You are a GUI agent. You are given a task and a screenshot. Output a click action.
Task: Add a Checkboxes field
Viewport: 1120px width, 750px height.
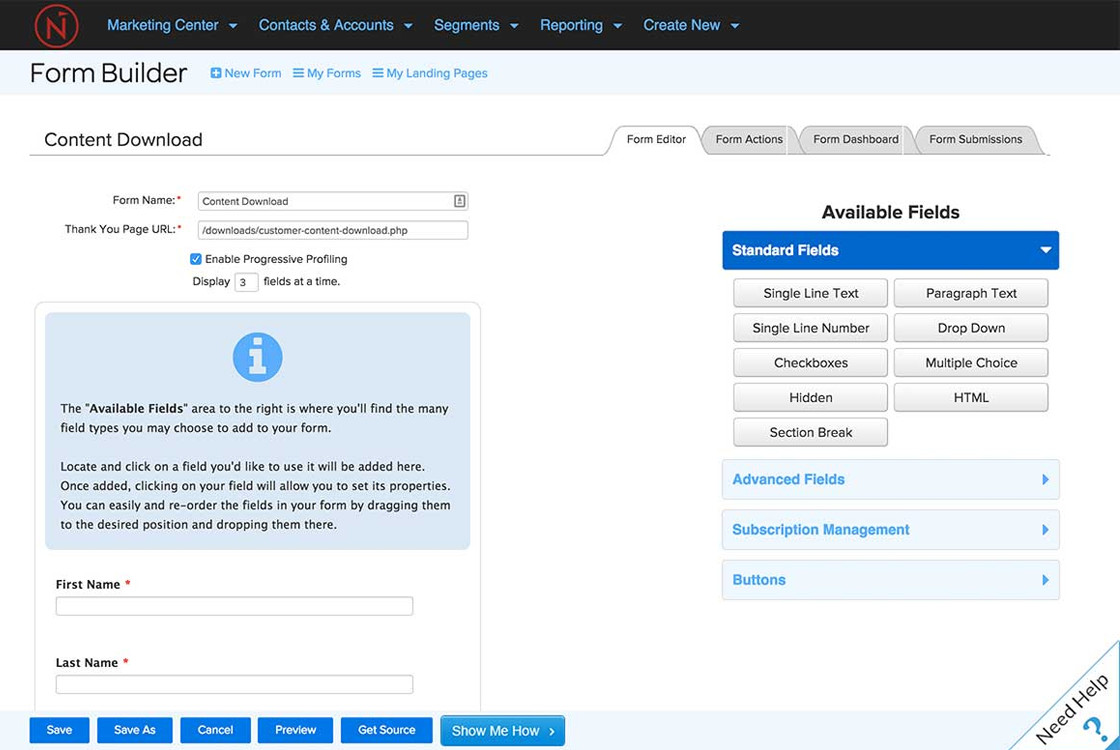coord(811,362)
